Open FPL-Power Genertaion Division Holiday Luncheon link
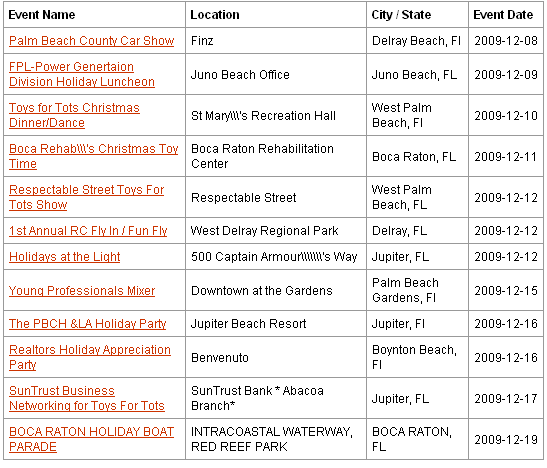This screenshot has height=468, width=547. 82,74
